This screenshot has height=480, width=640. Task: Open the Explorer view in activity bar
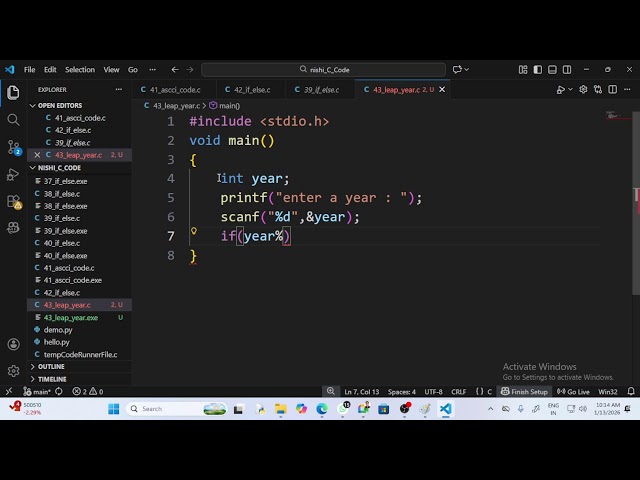point(13,92)
